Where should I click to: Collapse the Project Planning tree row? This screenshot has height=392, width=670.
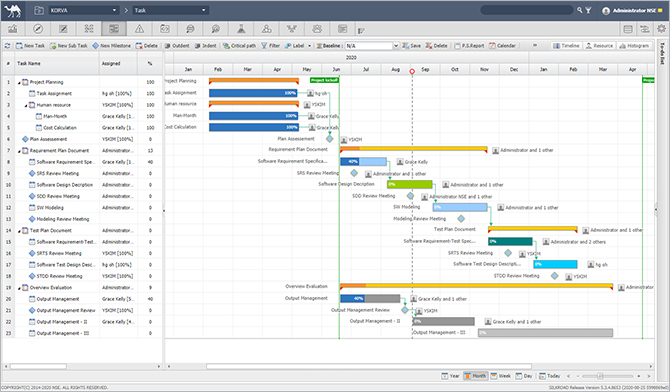tap(19, 83)
